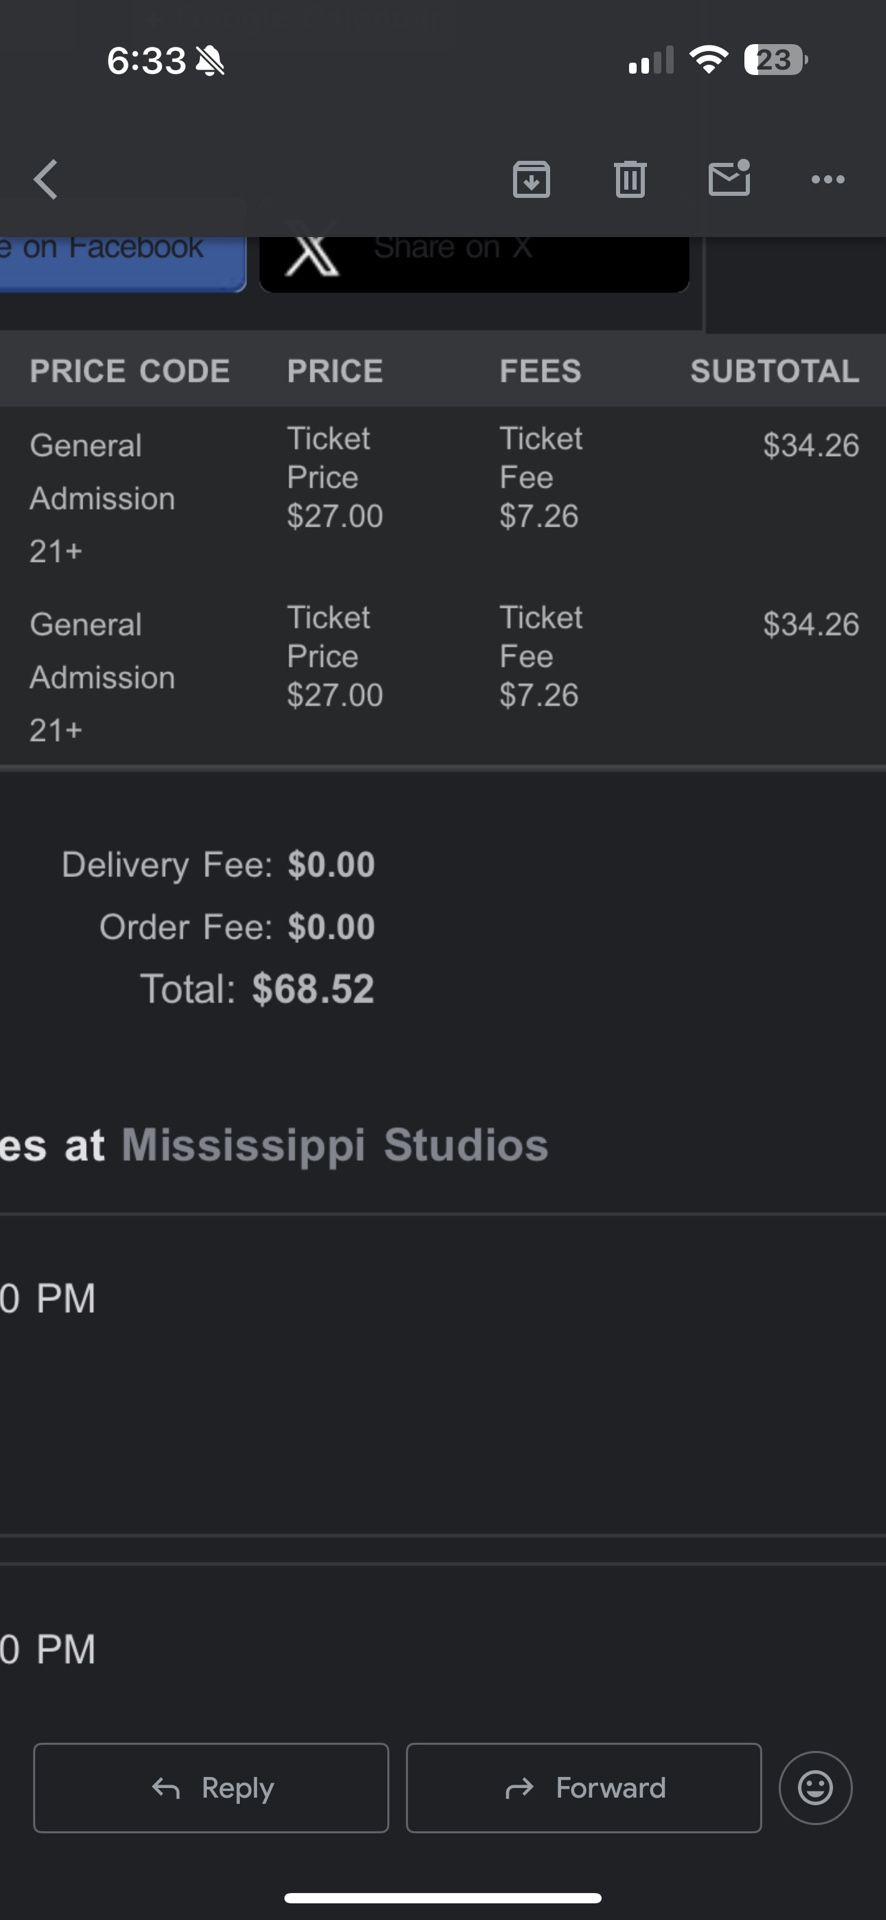Tap the muted notifications bell in status bar
Image resolution: width=886 pixels, height=1920 pixels.
pos(208,60)
